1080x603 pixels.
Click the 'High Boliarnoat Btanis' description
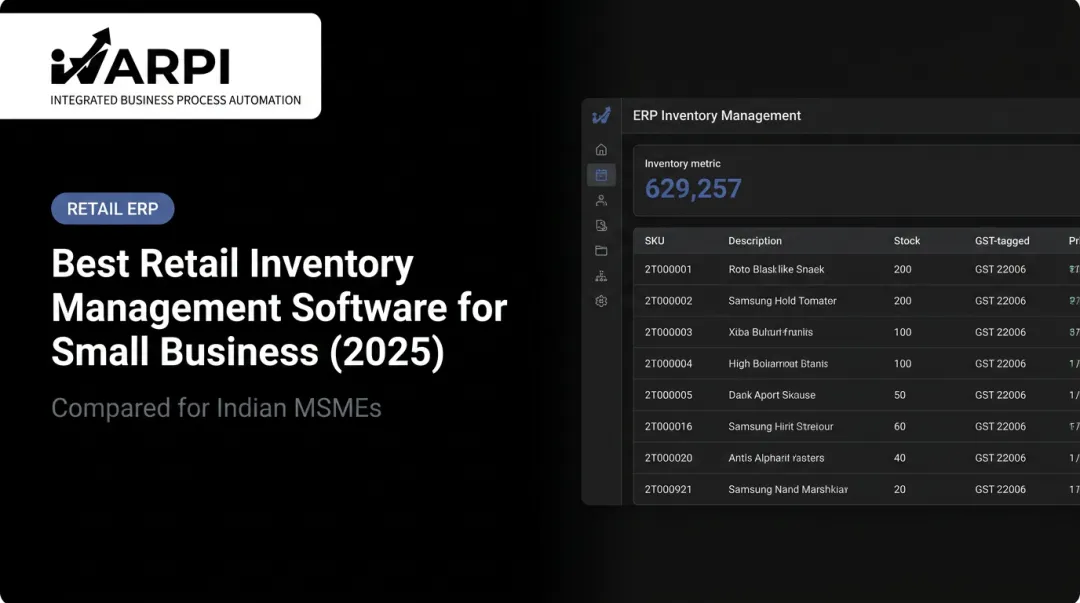(x=778, y=364)
